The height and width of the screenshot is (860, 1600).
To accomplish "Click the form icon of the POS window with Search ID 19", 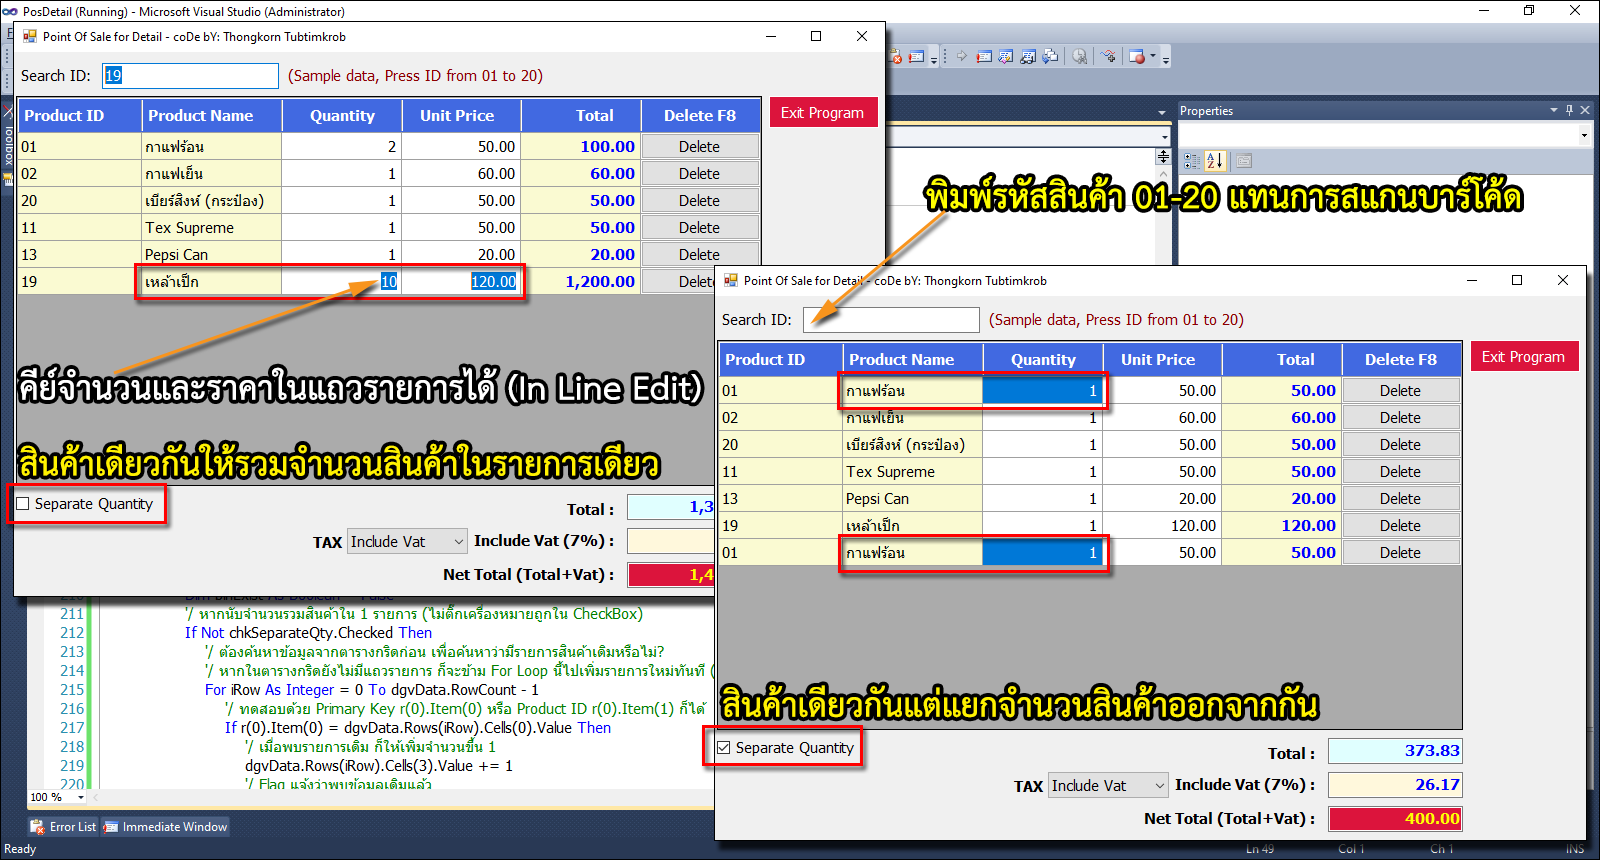I will pos(29,36).
